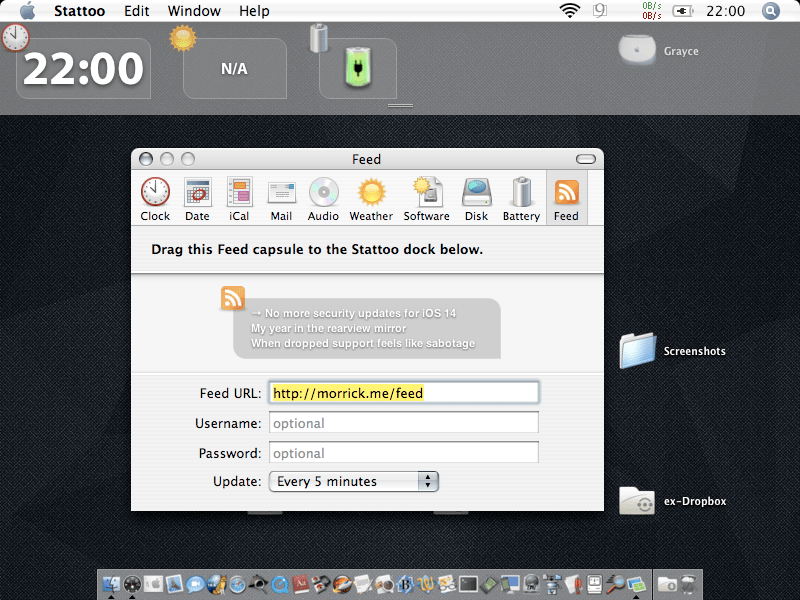This screenshot has width=800, height=600.
Task: Focus the Password field
Action: [404, 453]
